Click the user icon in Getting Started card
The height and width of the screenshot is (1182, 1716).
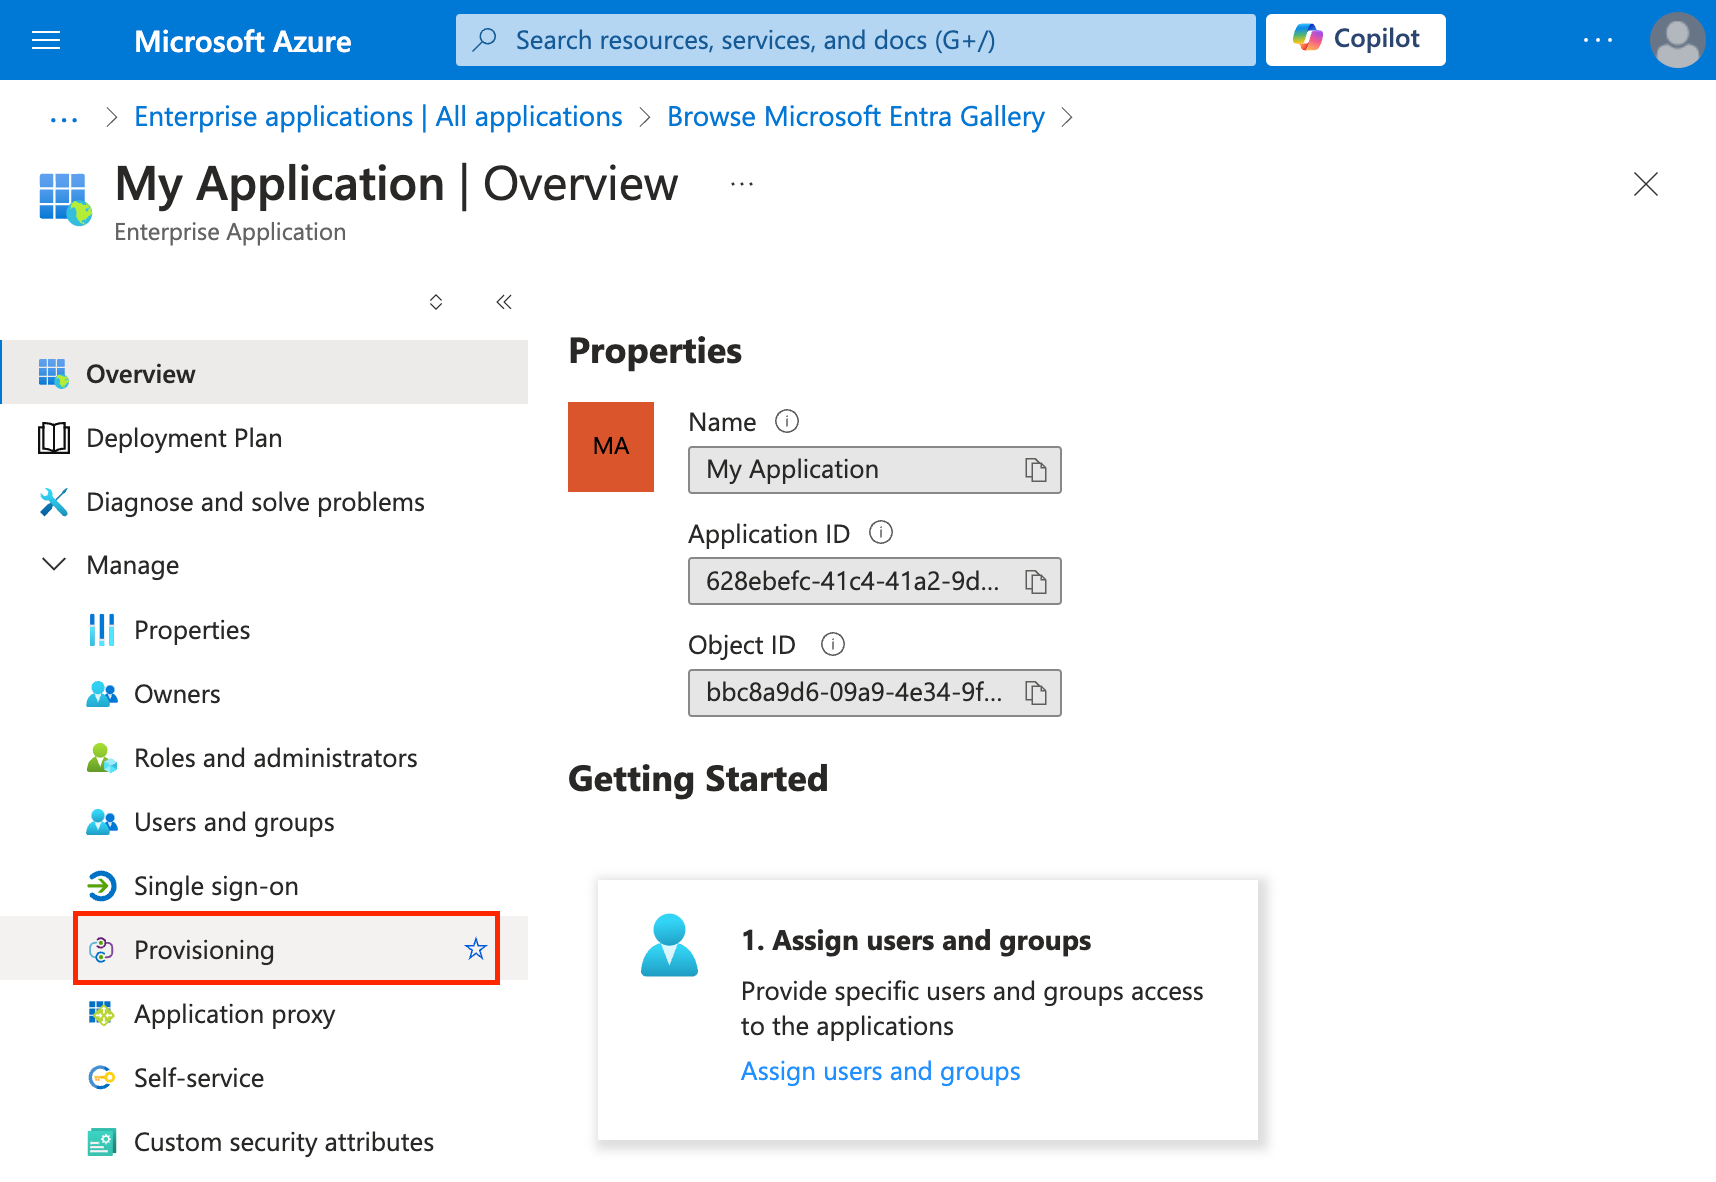[x=669, y=945]
